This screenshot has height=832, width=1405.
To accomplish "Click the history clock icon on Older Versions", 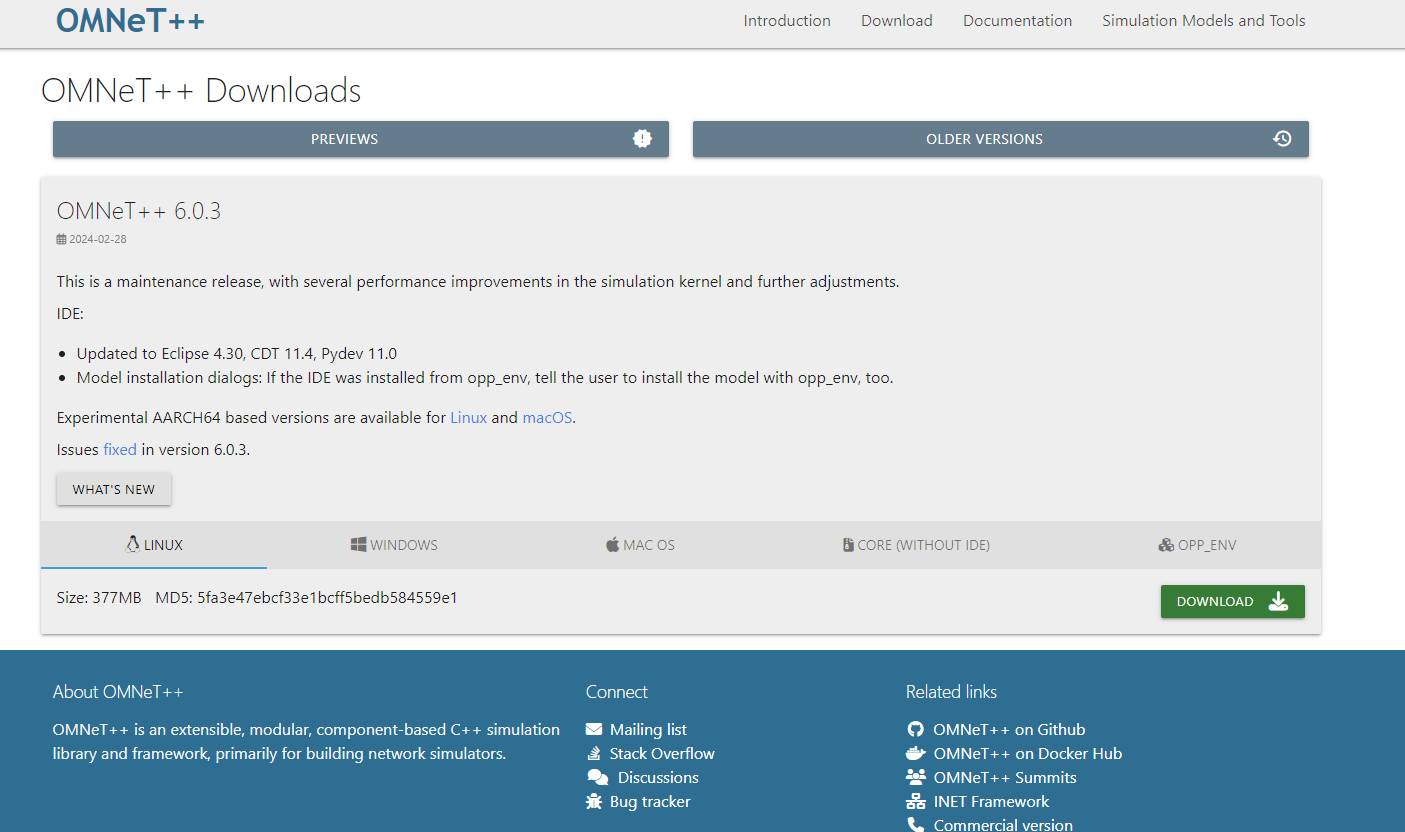I will [x=1283, y=139].
